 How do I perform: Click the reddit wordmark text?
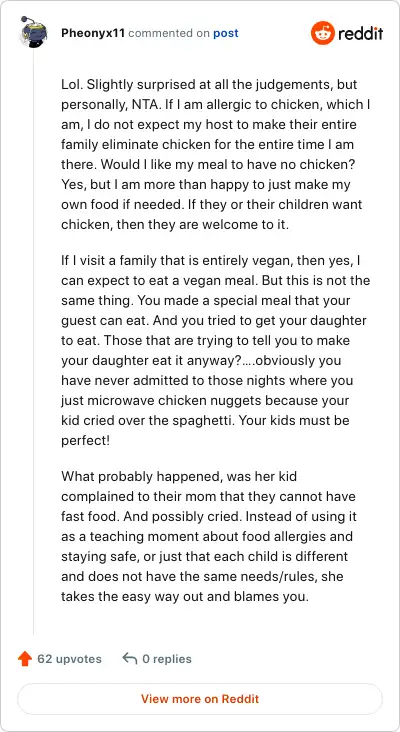pyautogui.click(x=360, y=33)
